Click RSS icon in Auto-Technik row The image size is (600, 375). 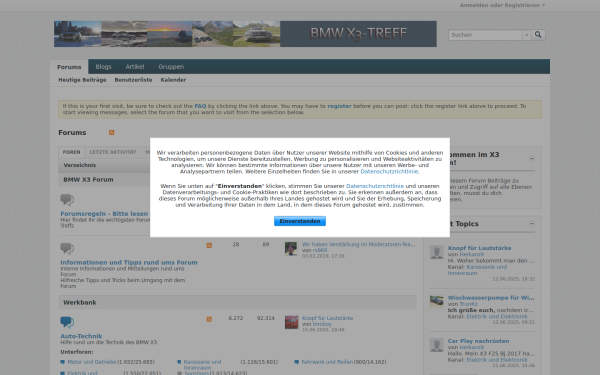pos(209,319)
